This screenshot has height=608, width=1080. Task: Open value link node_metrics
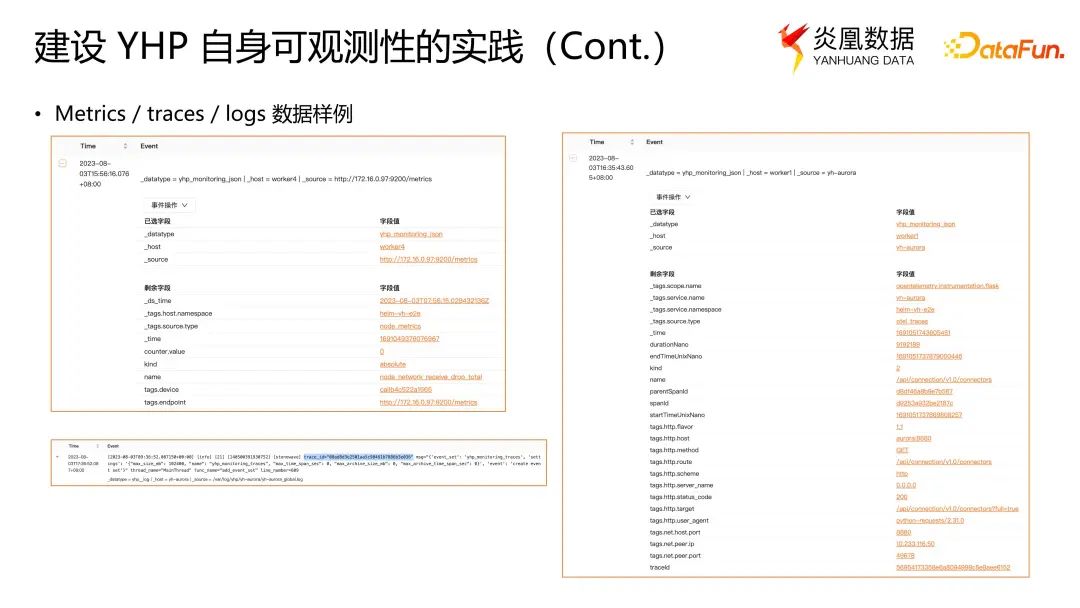click(400, 326)
